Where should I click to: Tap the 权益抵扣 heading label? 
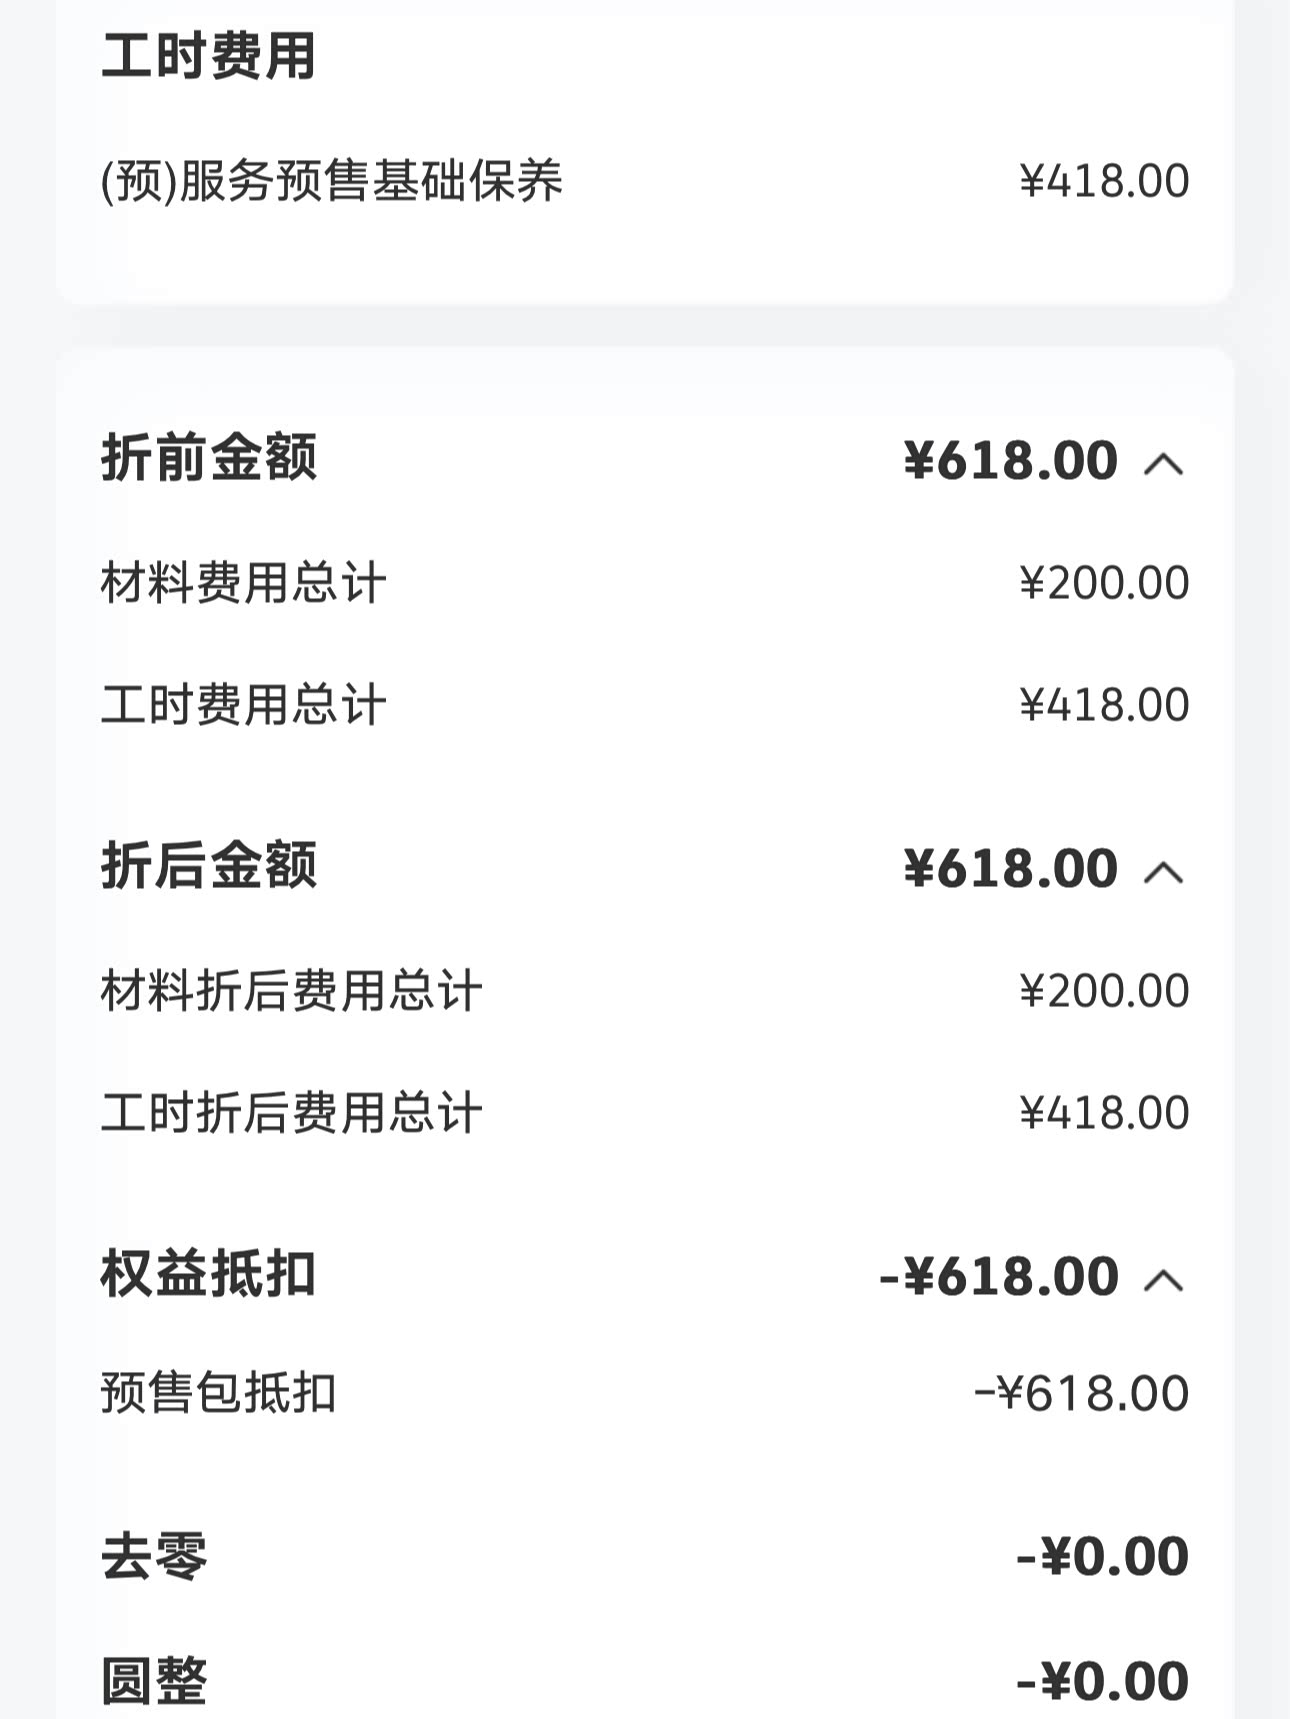click(208, 1274)
